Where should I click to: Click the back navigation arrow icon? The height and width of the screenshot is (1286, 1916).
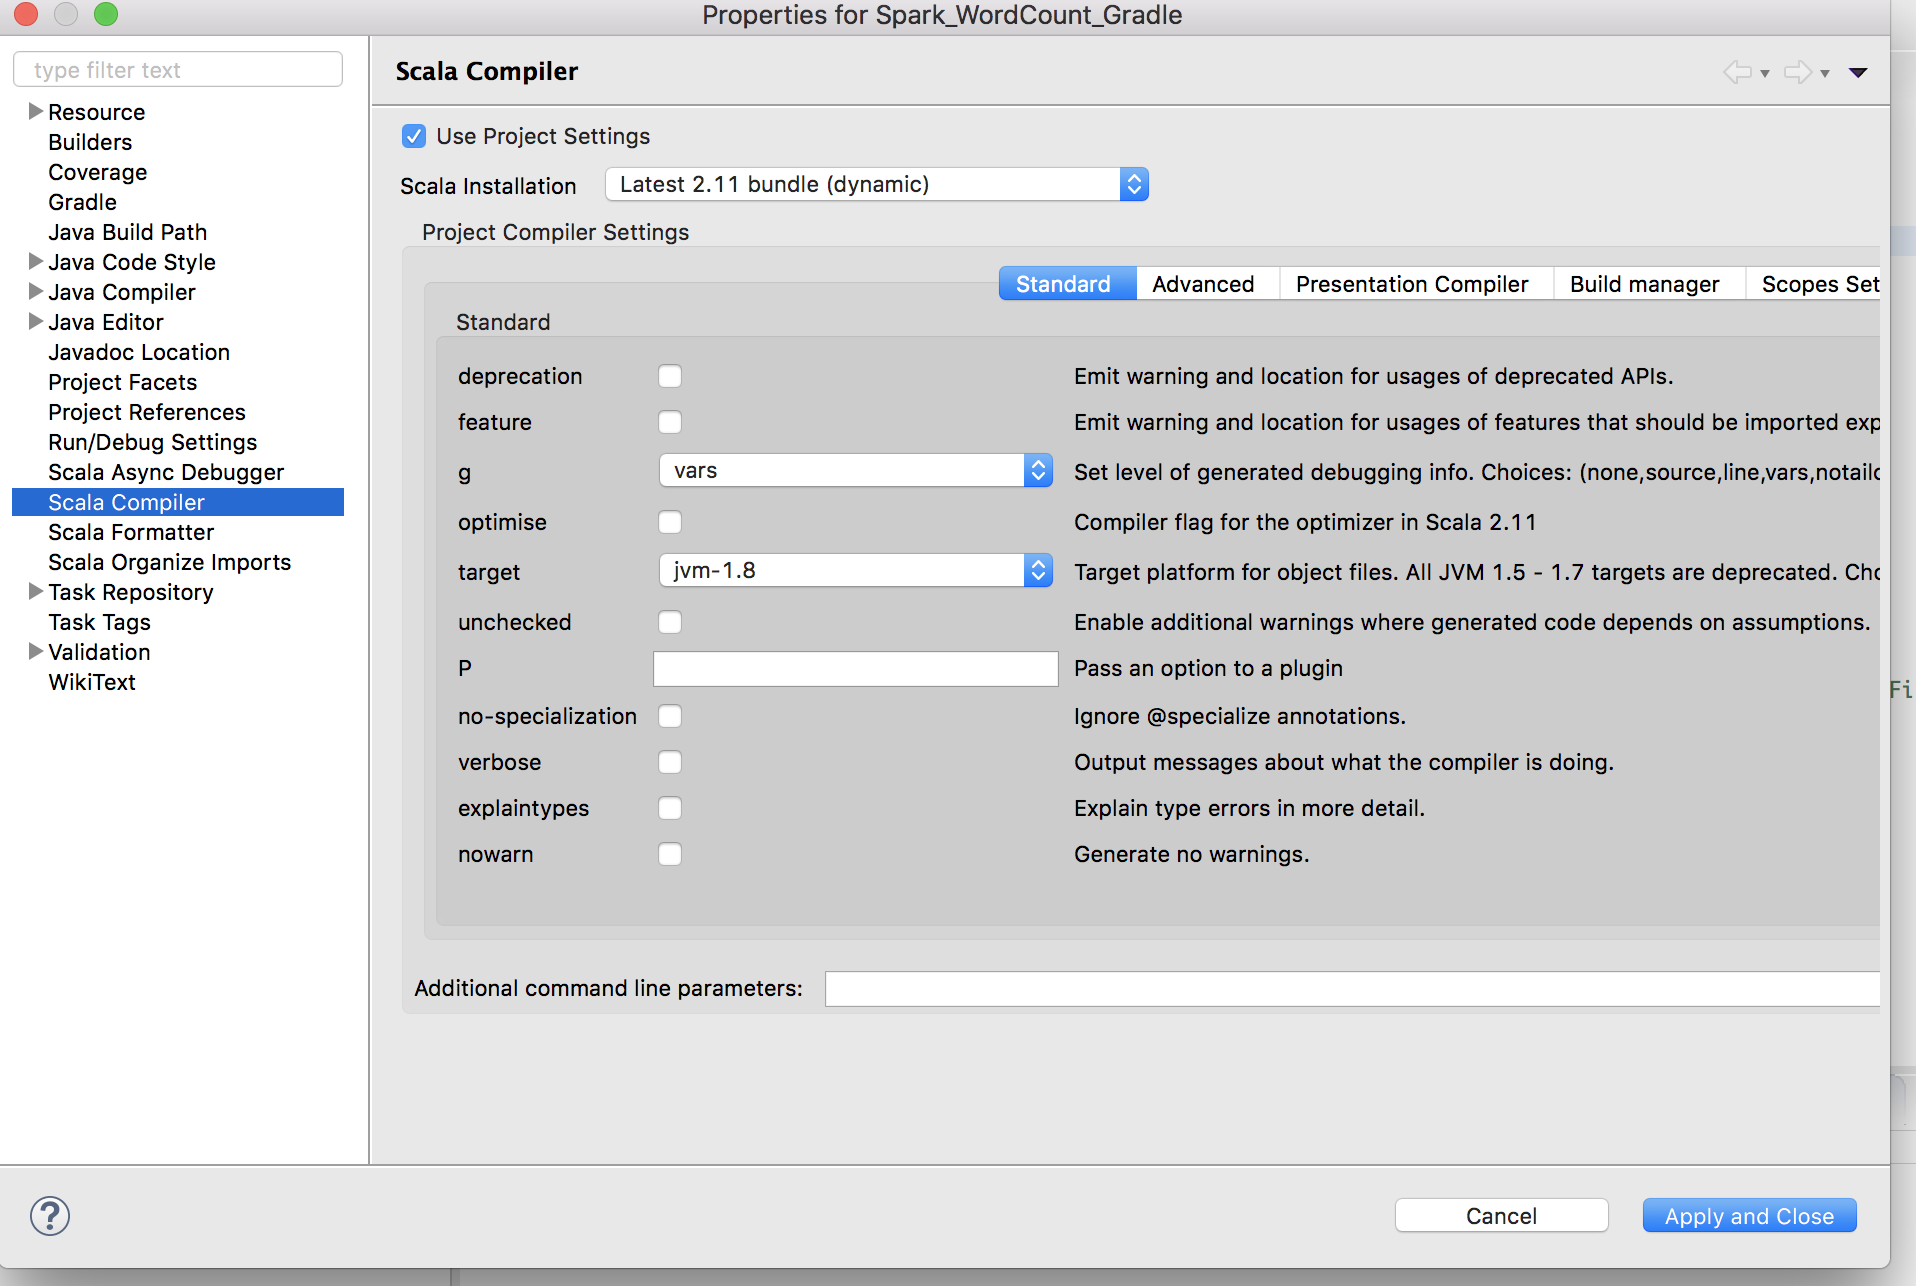[1738, 72]
